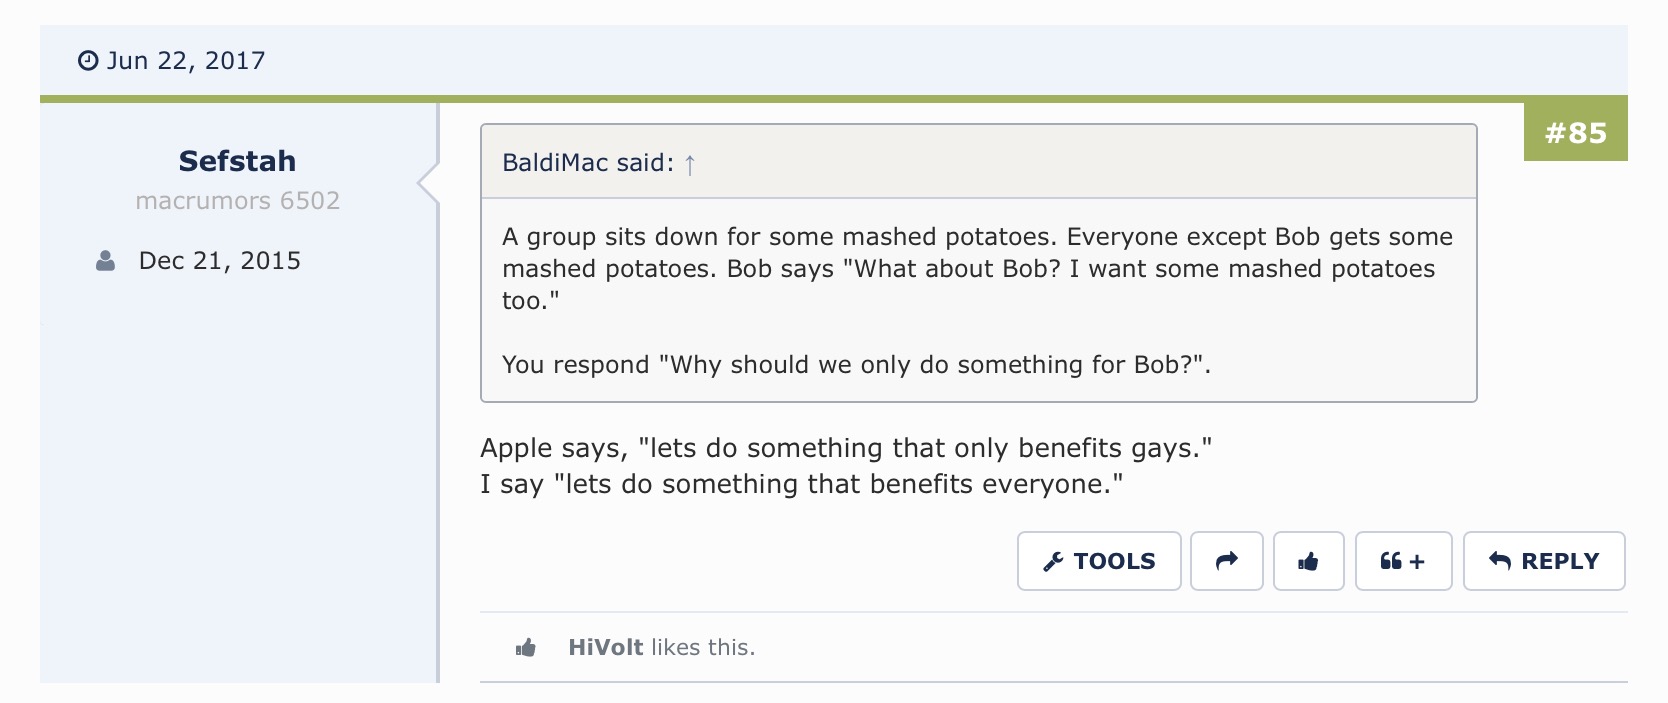The image size is (1668, 703).
Task: Click the quoted mashed potatoes text
Action: click(978, 300)
